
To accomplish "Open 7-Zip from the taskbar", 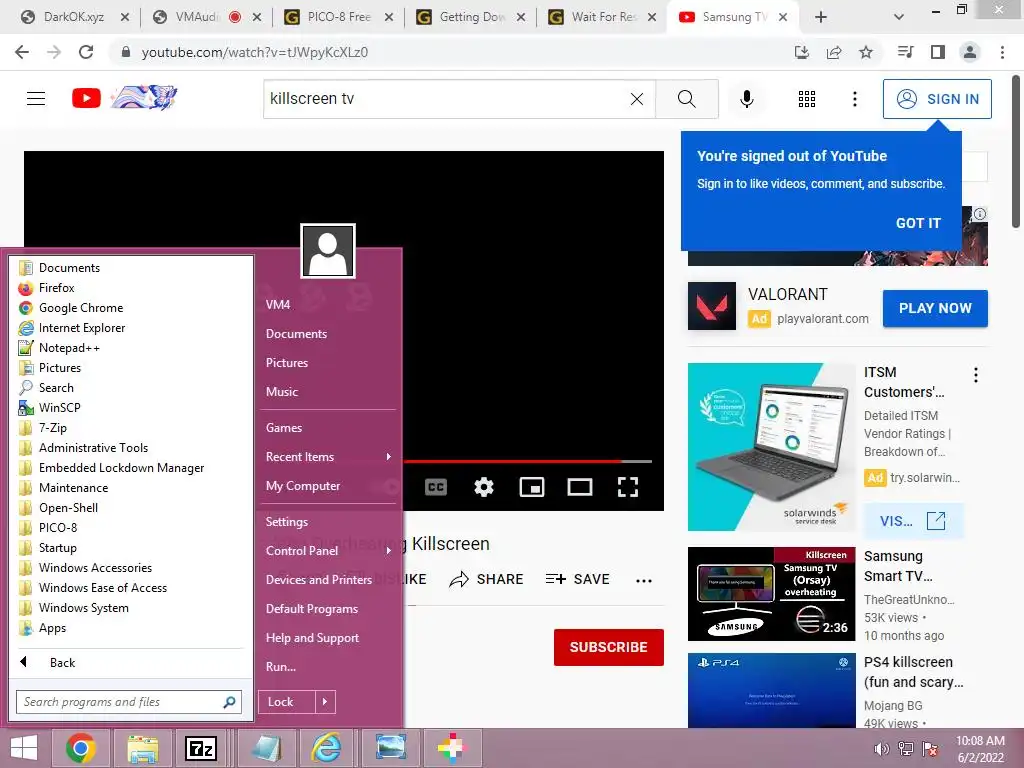I will tap(201, 748).
